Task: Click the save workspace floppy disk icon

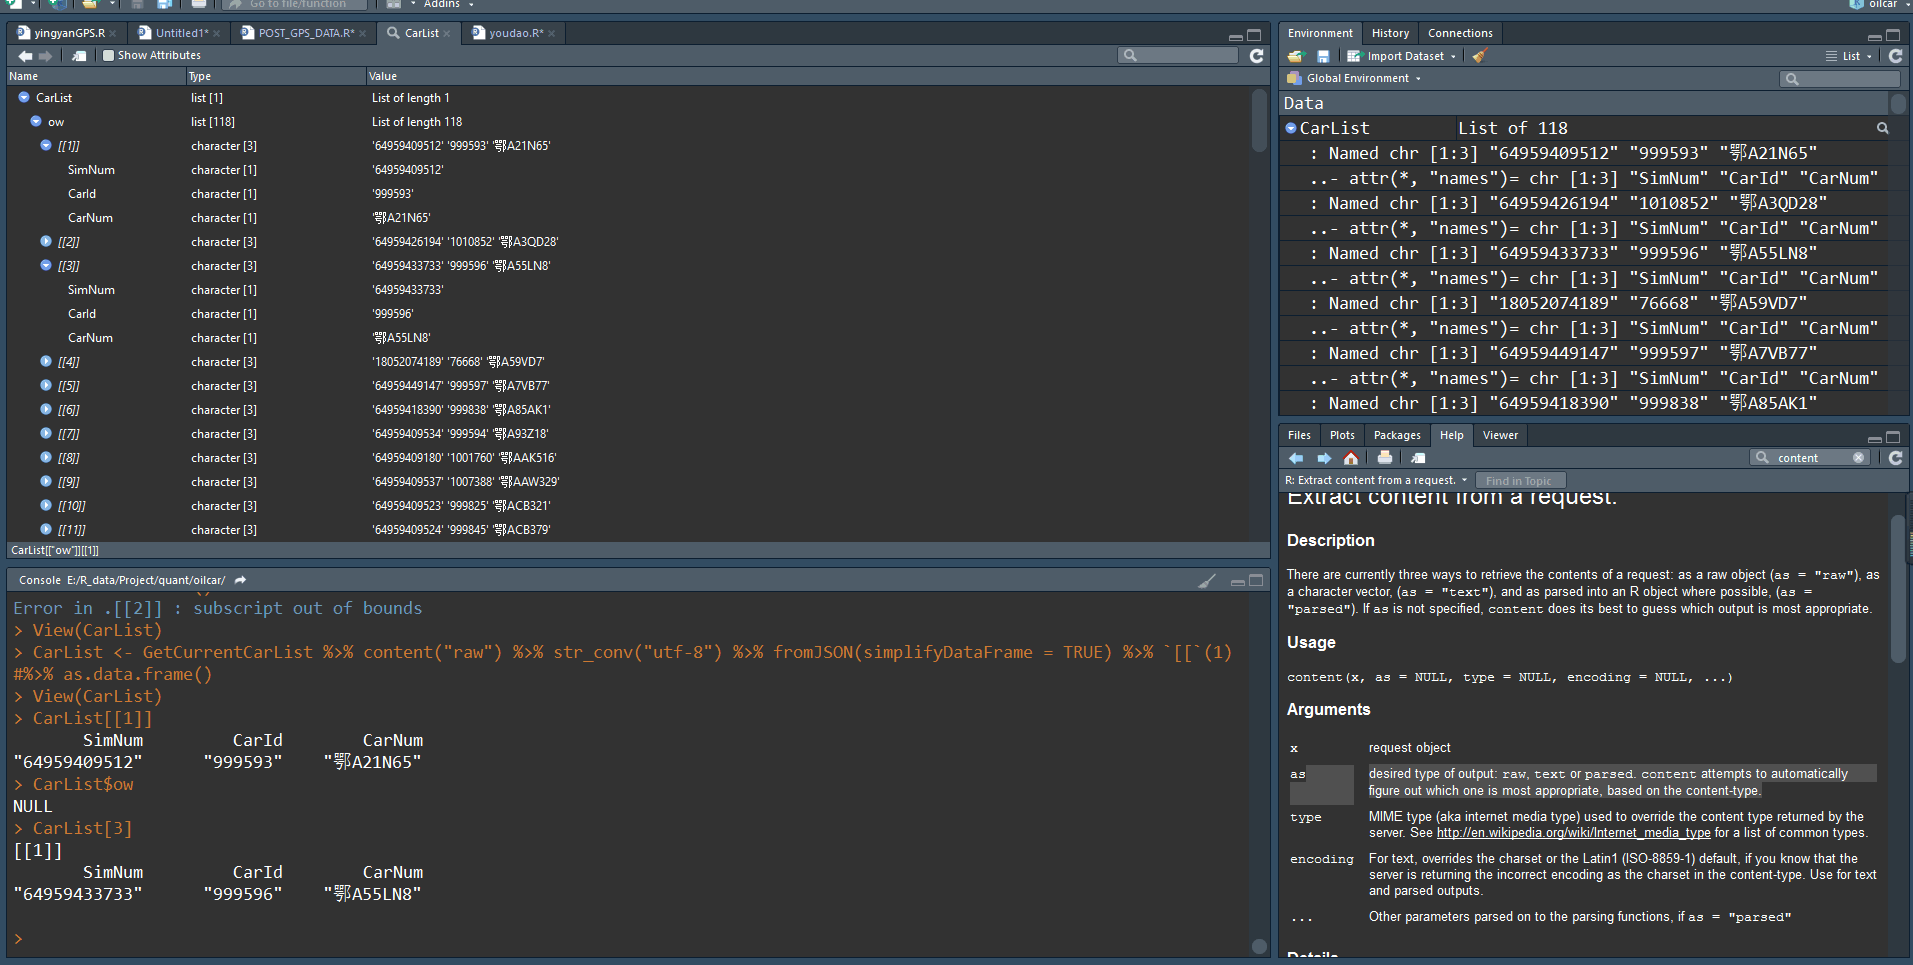Action: click(x=1323, y=56)
